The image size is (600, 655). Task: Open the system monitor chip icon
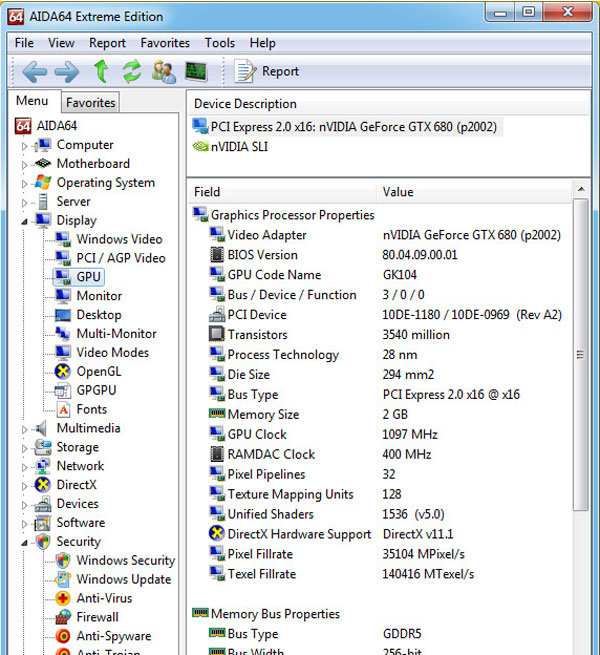(x=196, y=71)
